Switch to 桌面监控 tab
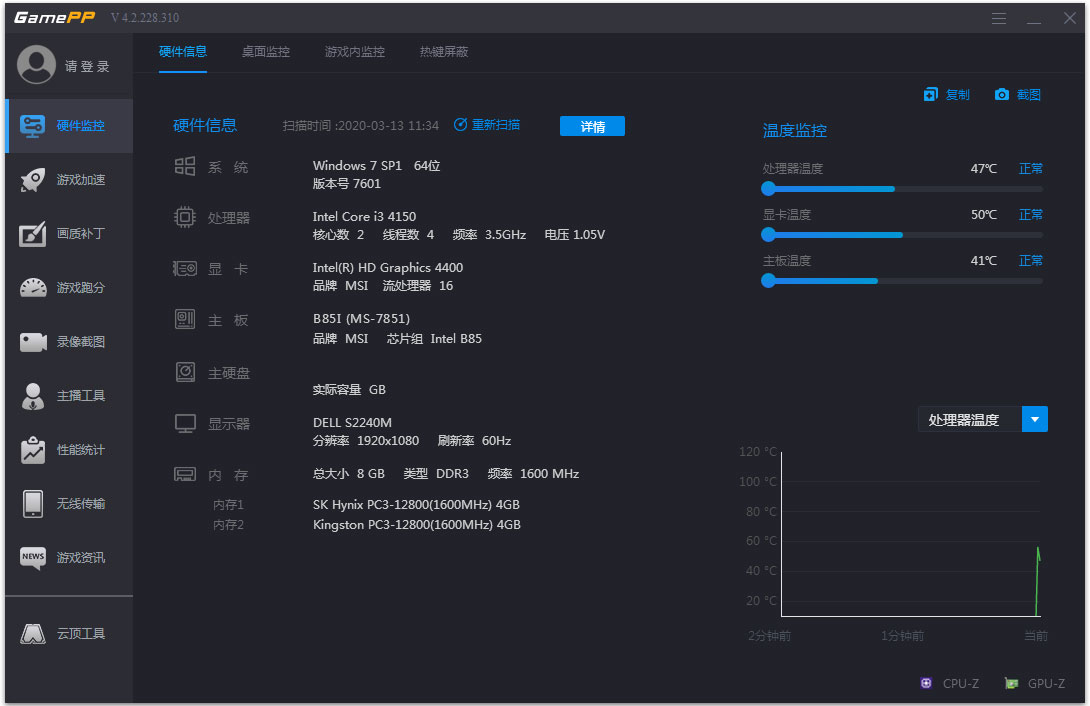1090x706 pixels. pyautogui.click(x=266, y=52)
